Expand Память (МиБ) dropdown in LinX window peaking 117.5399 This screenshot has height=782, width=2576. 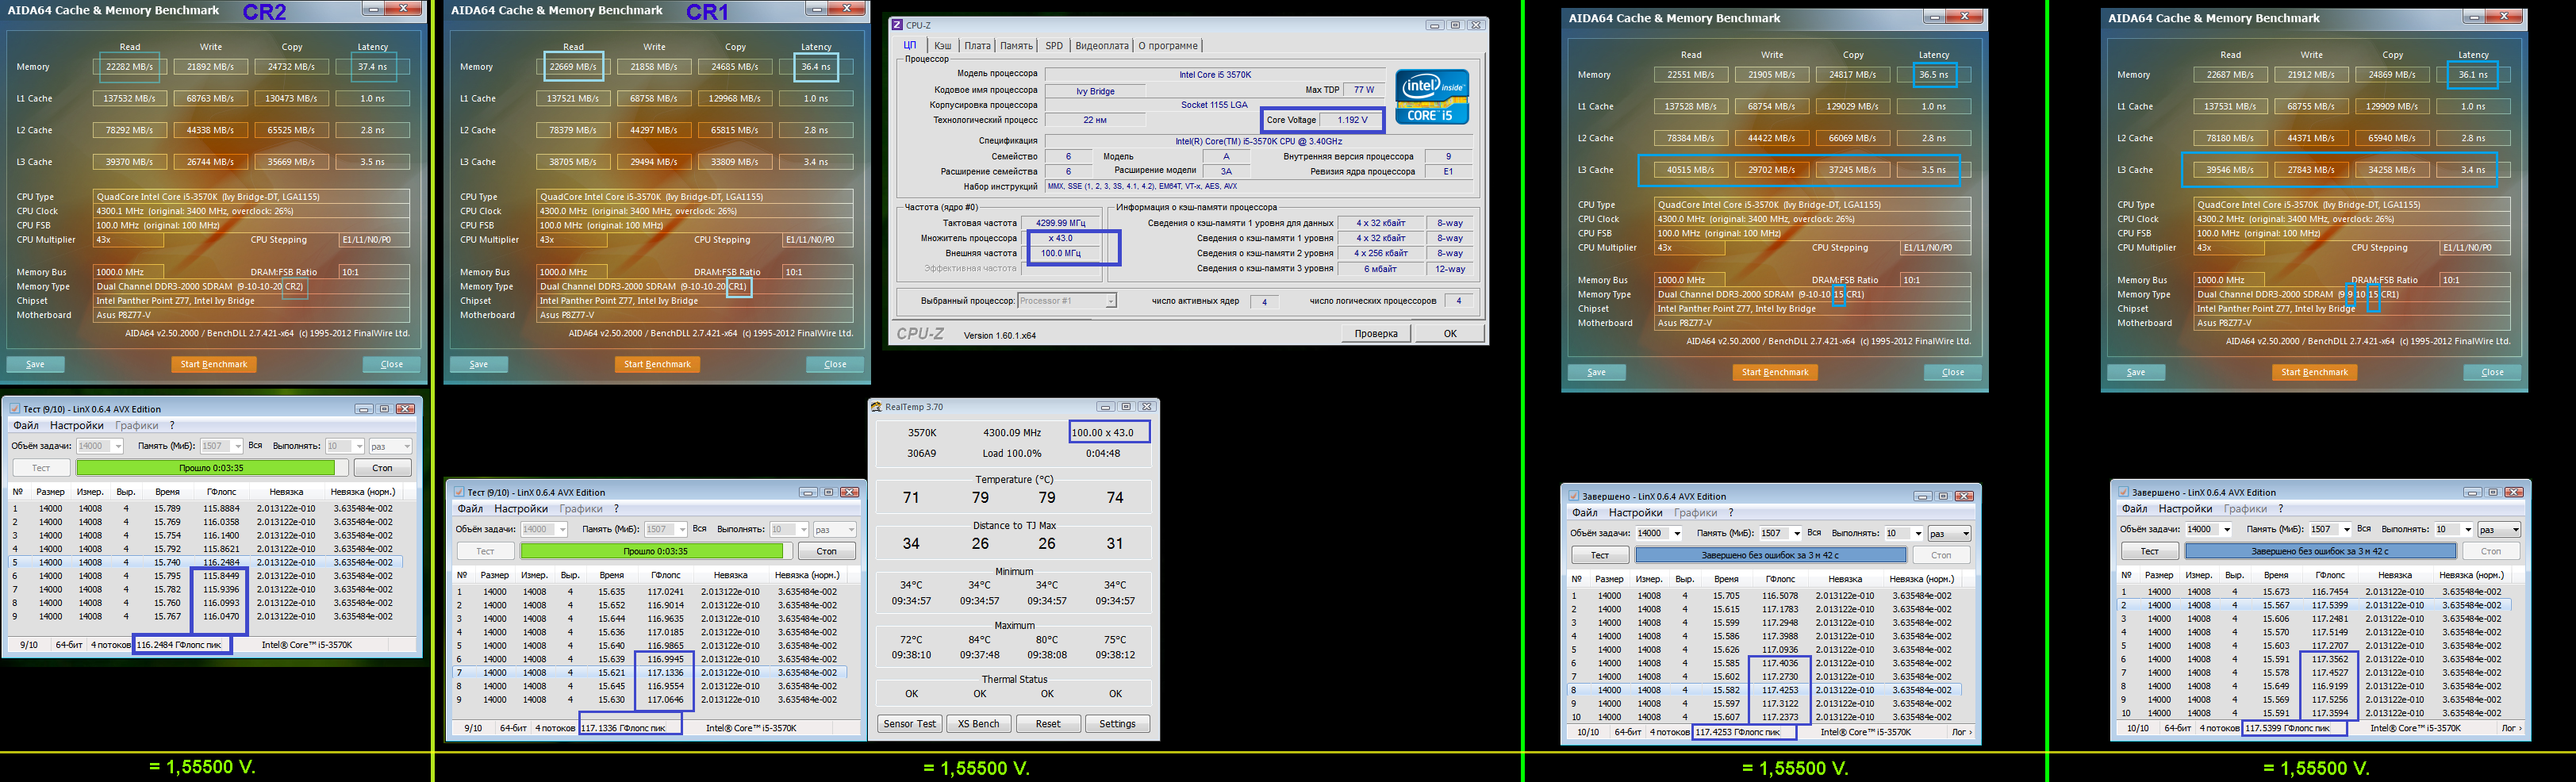pos(2347,530)
